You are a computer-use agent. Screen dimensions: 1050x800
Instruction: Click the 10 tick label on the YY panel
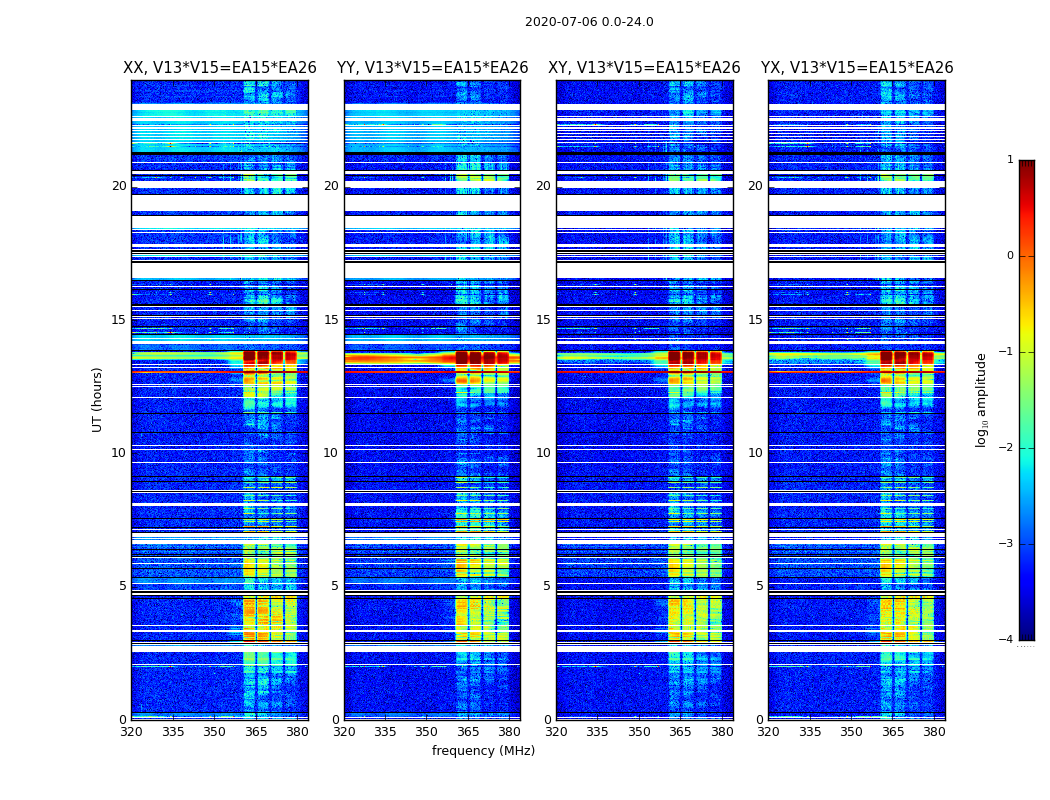(x=331, y=453)
